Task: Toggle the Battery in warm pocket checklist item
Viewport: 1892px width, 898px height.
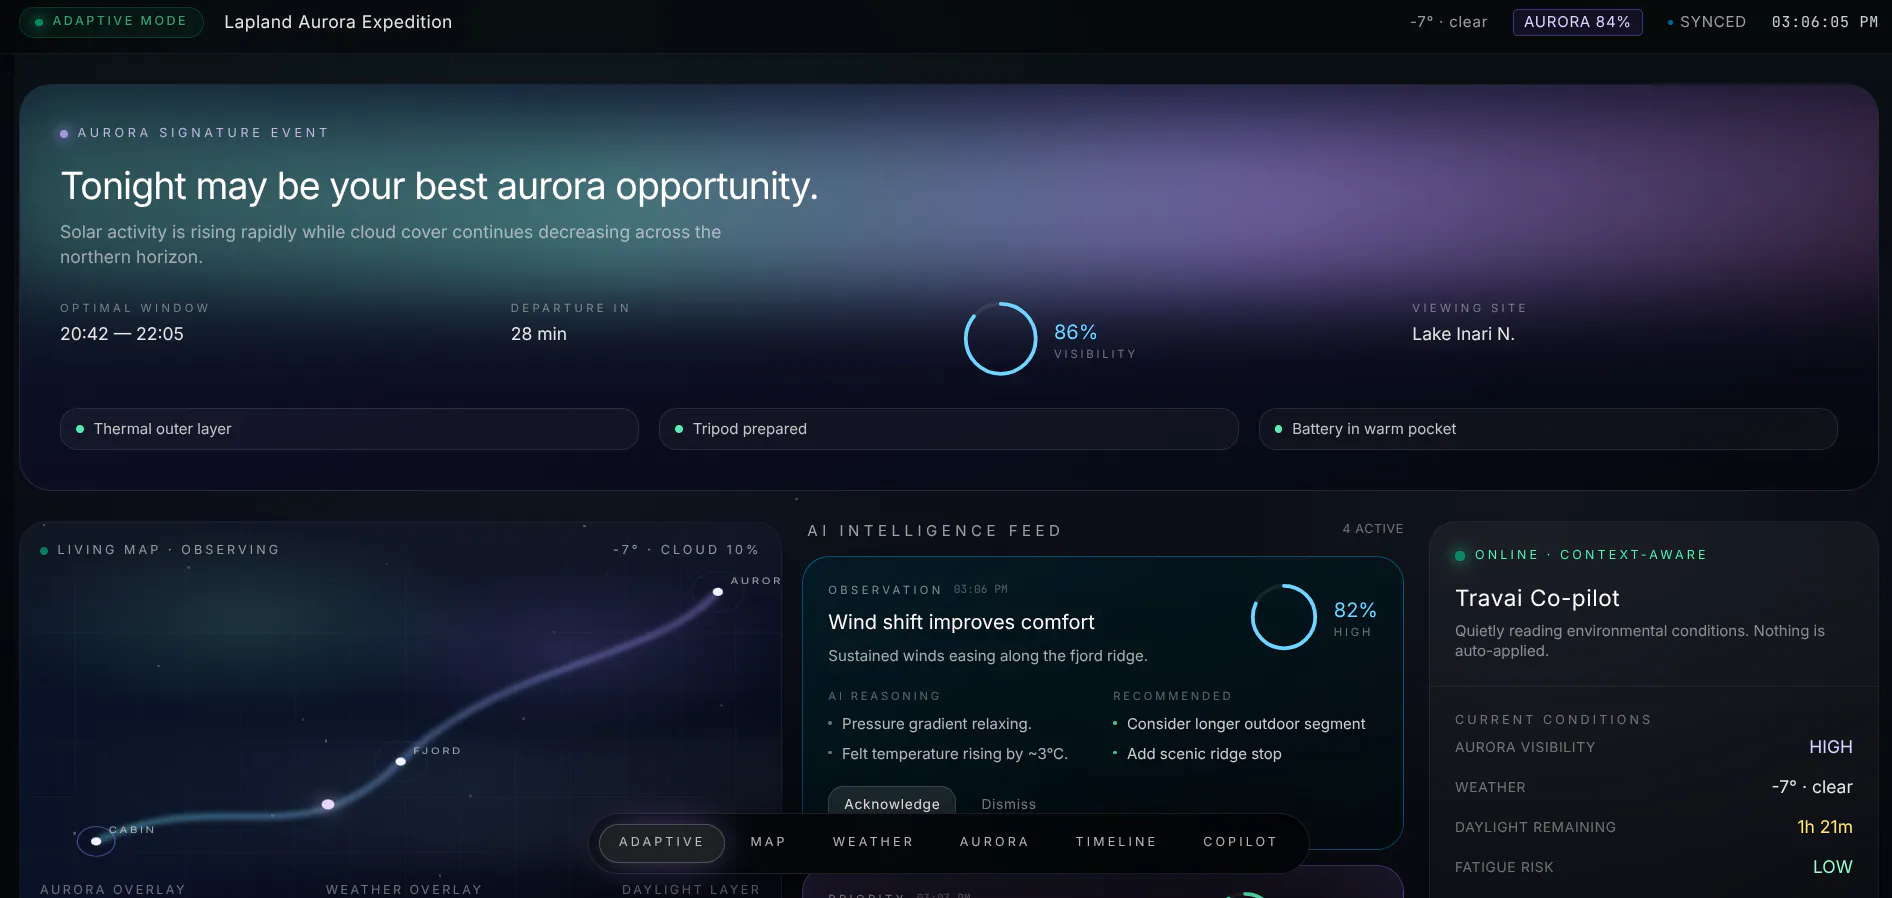Action: coord(1548,429)
